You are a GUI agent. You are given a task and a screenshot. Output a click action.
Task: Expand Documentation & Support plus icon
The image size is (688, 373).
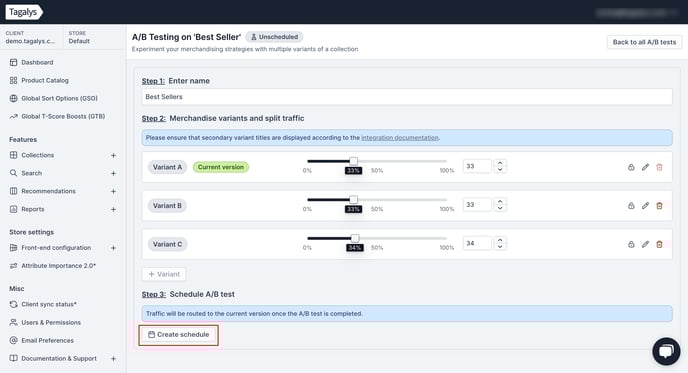[113, 359]
